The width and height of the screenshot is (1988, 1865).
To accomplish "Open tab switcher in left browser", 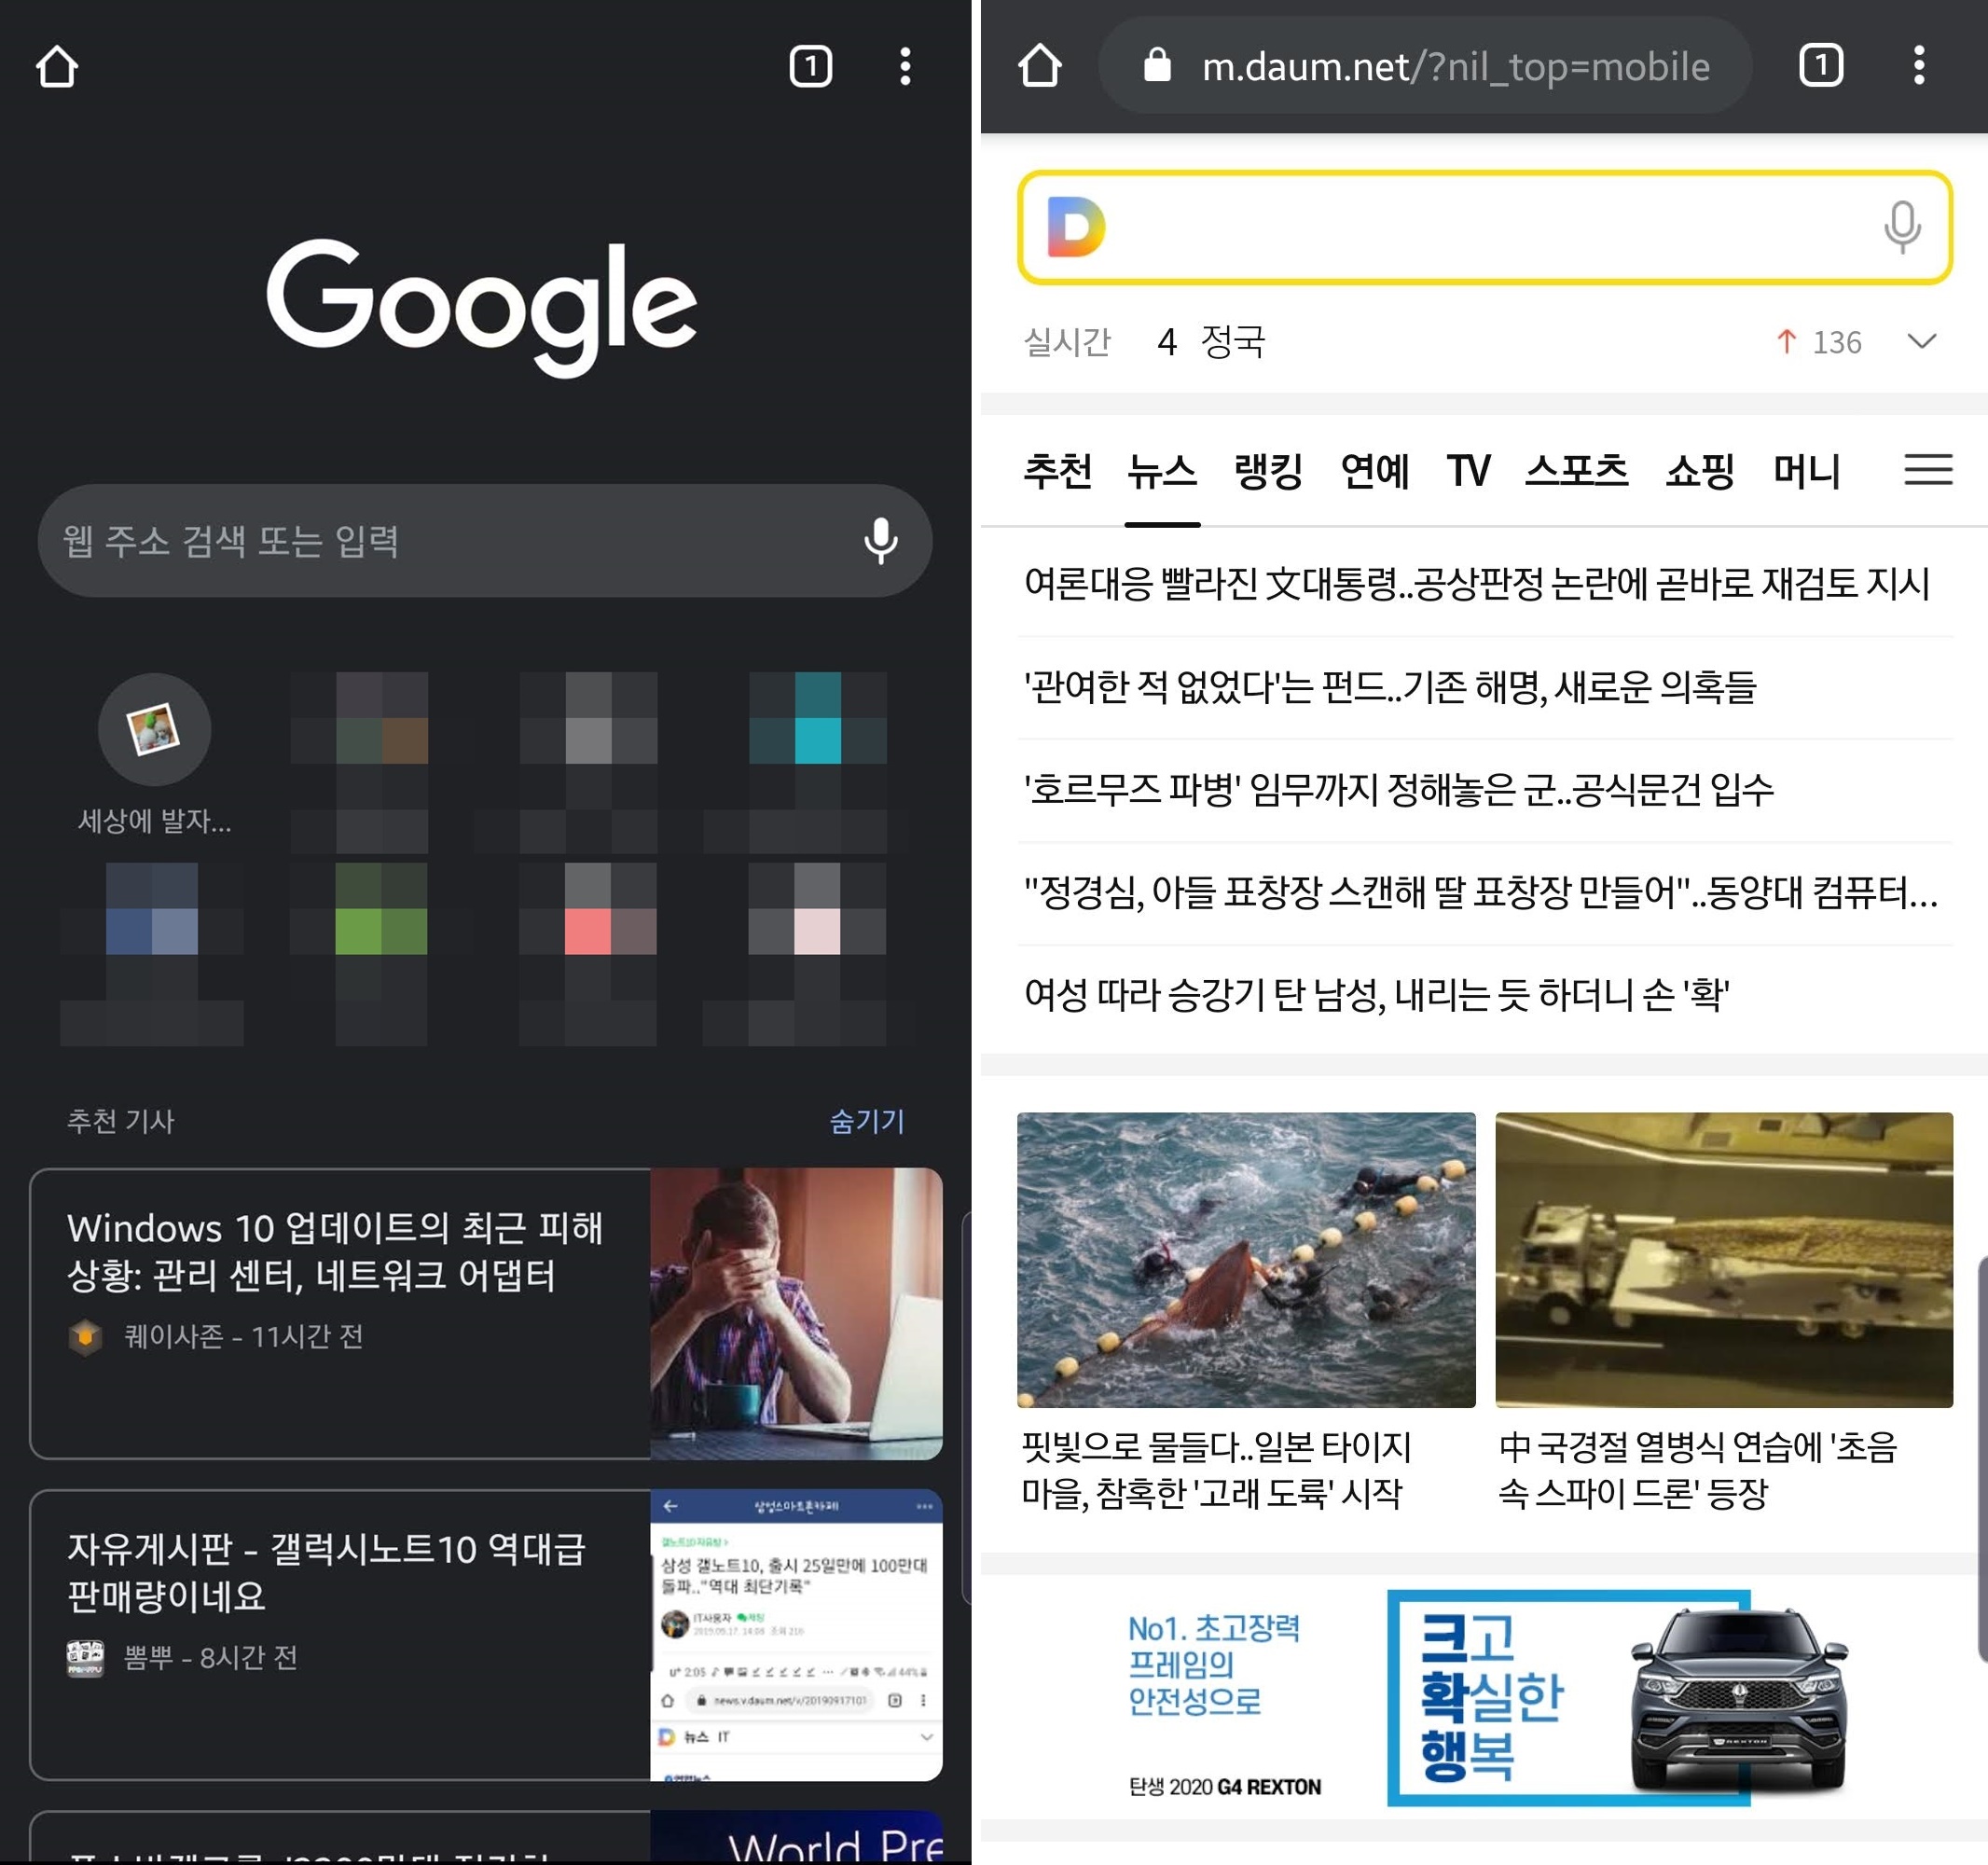I will click(x=810, y=67).
